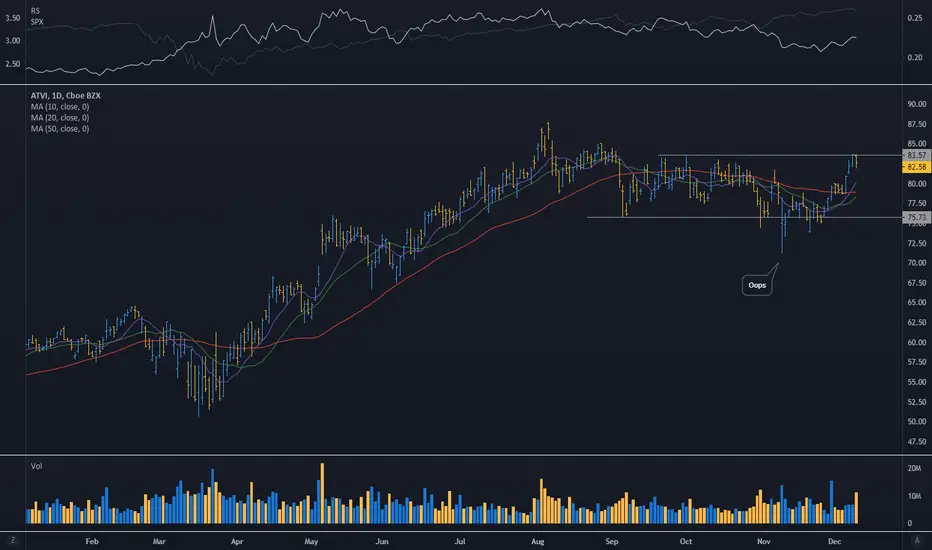Click the 83.57 horizontal line price label
The width and height of the screenshot is (932, 550).
(916, 155)
